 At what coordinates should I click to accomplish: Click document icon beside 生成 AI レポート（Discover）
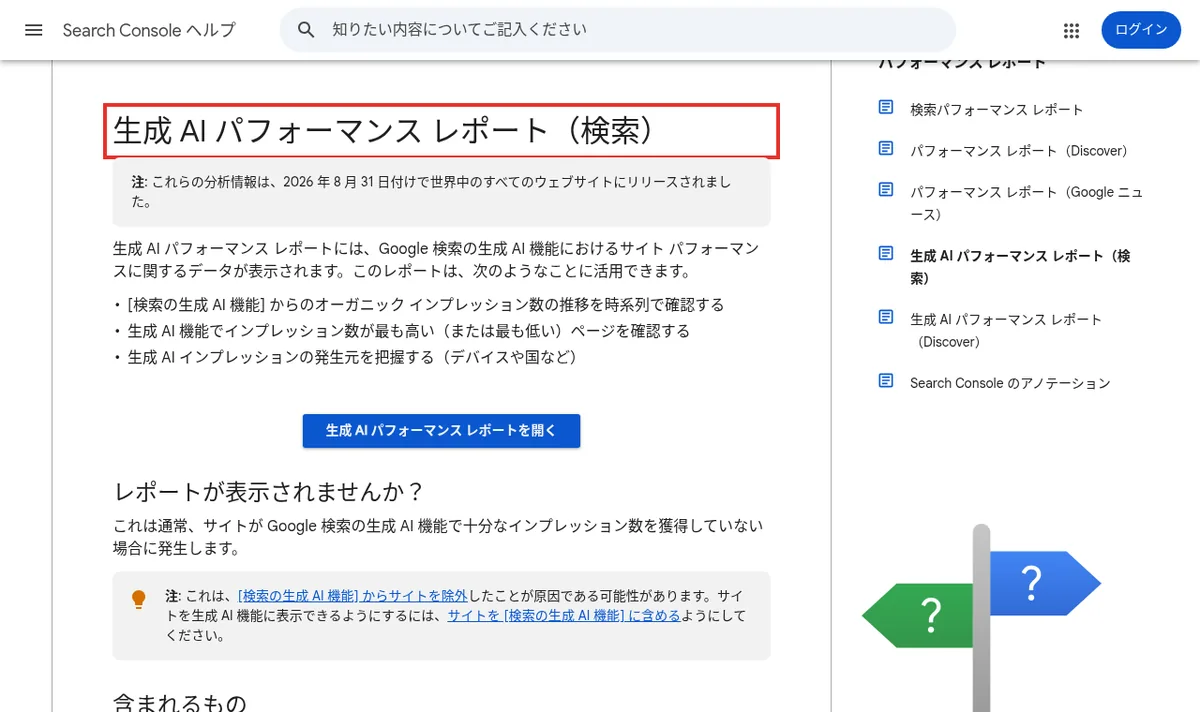[x=886, y=316]
